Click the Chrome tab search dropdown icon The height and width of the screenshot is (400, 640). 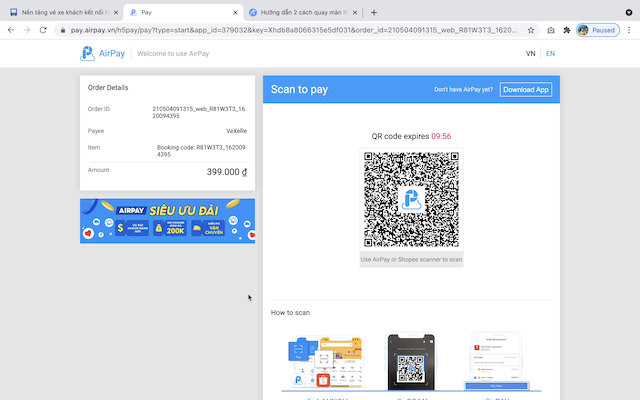coord(629,13)
